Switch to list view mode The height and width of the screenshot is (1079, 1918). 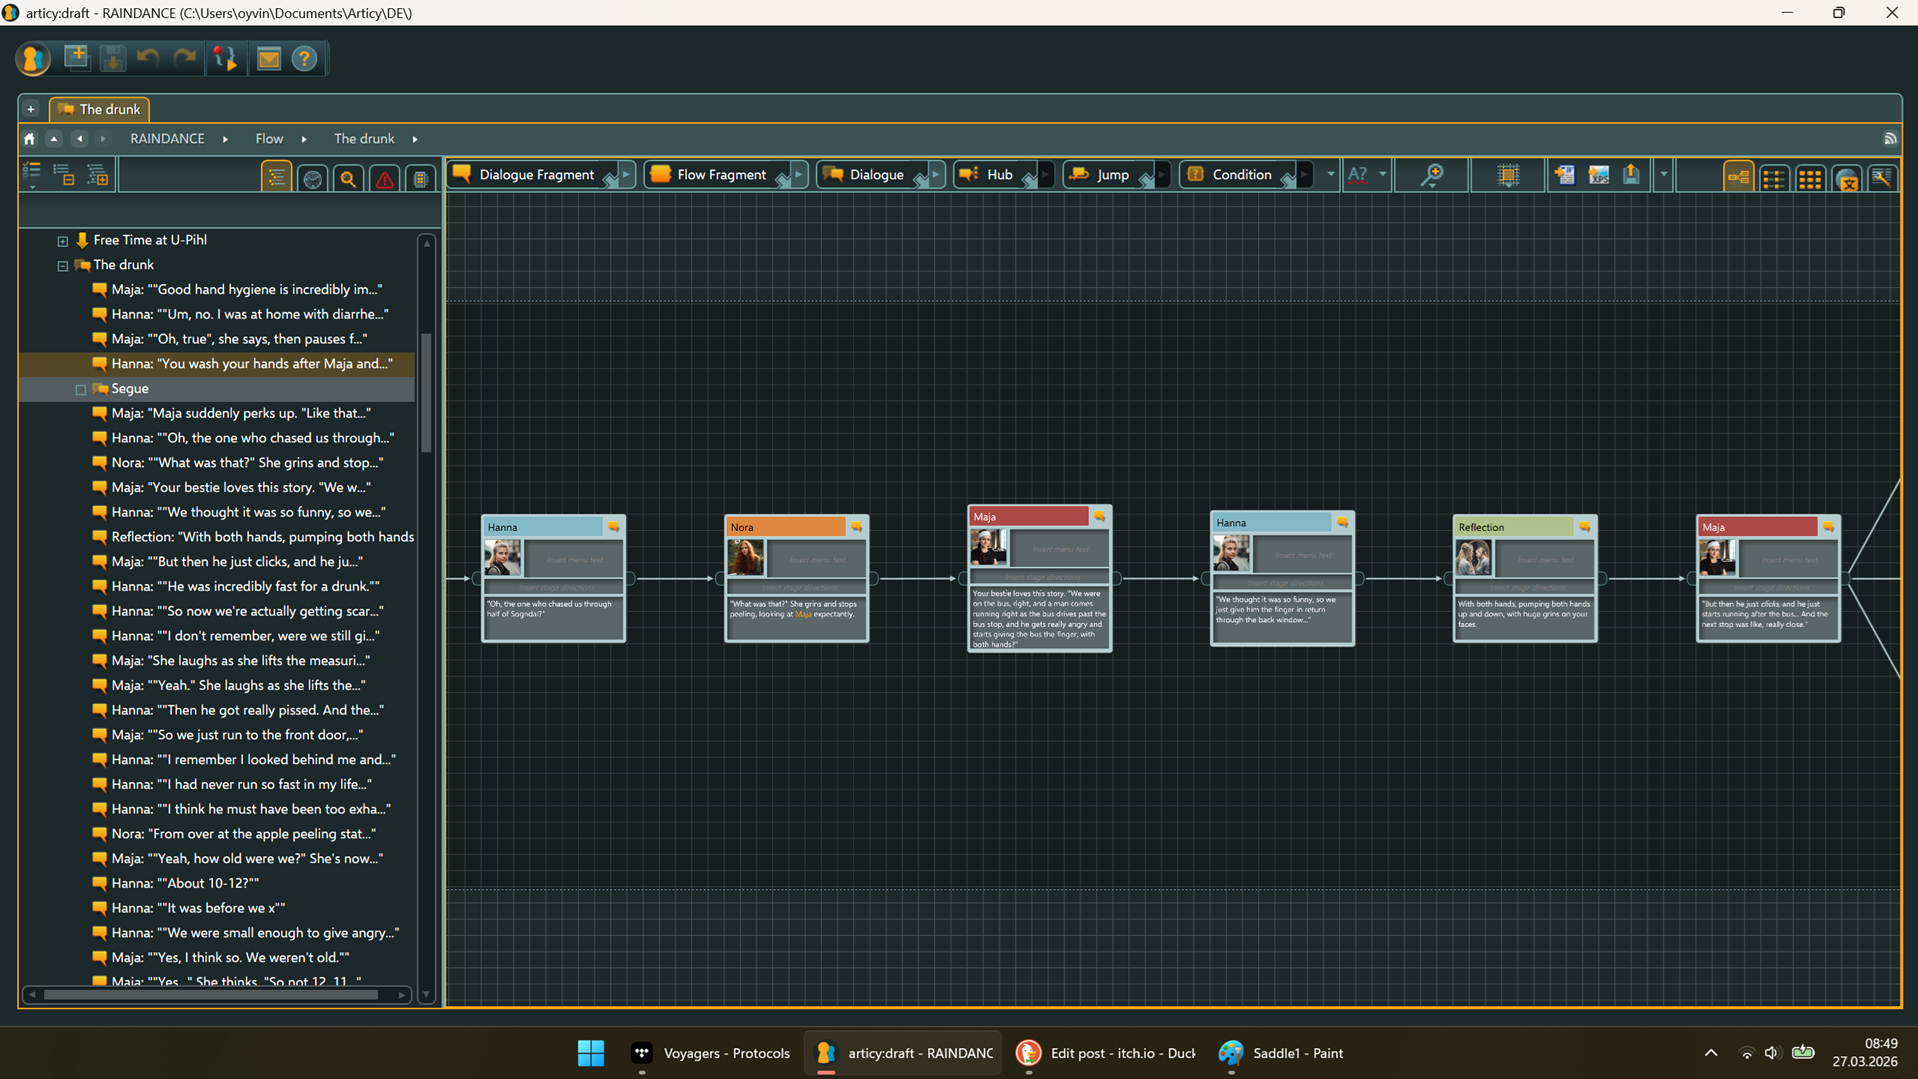(x=1774, y=179)
